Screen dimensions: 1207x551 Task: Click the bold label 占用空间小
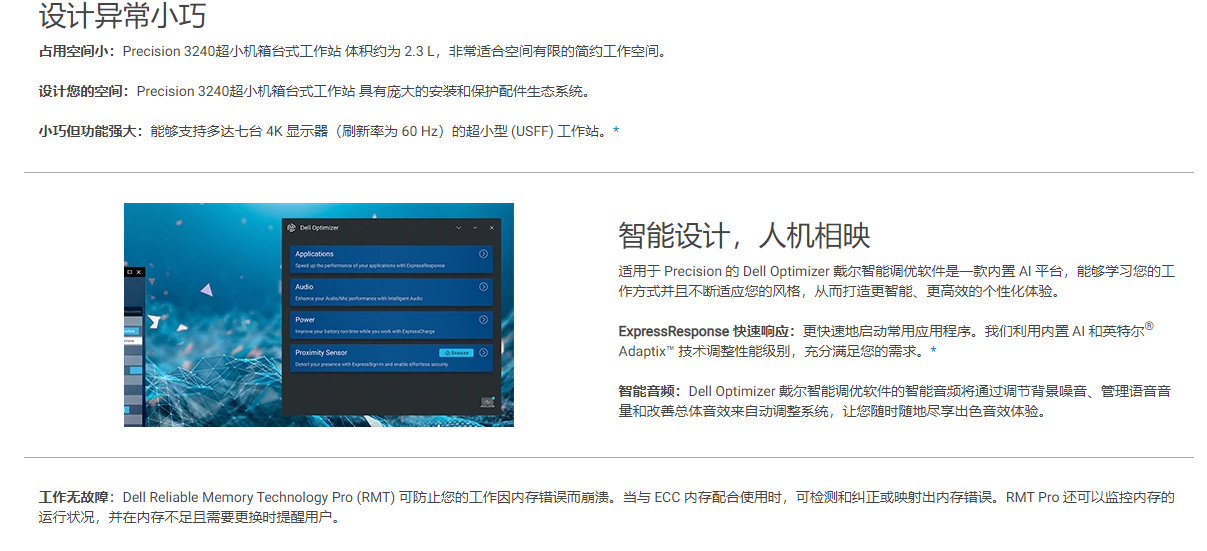[78, 51]
